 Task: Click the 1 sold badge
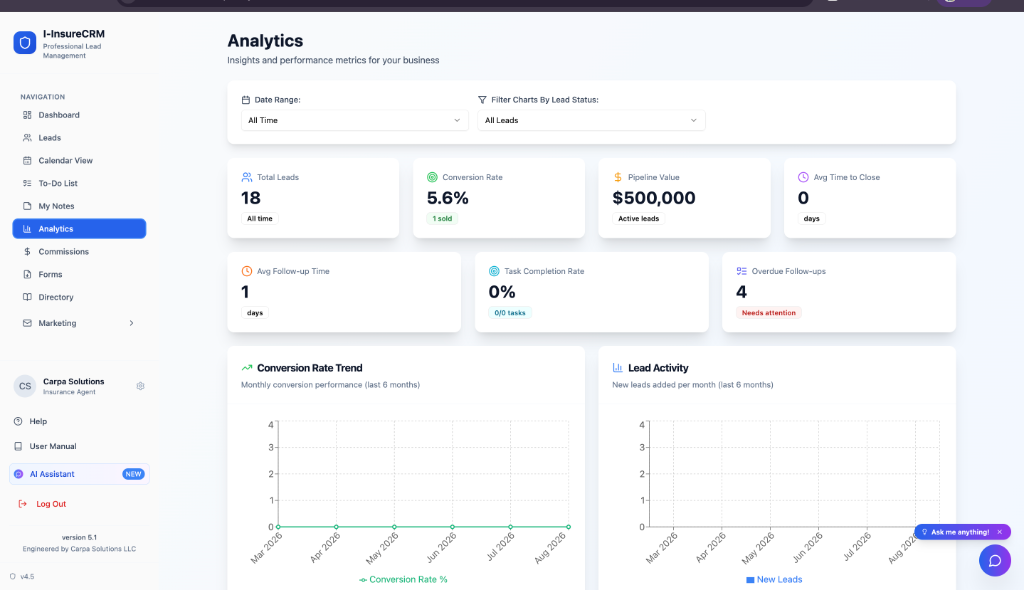(442, 219)
